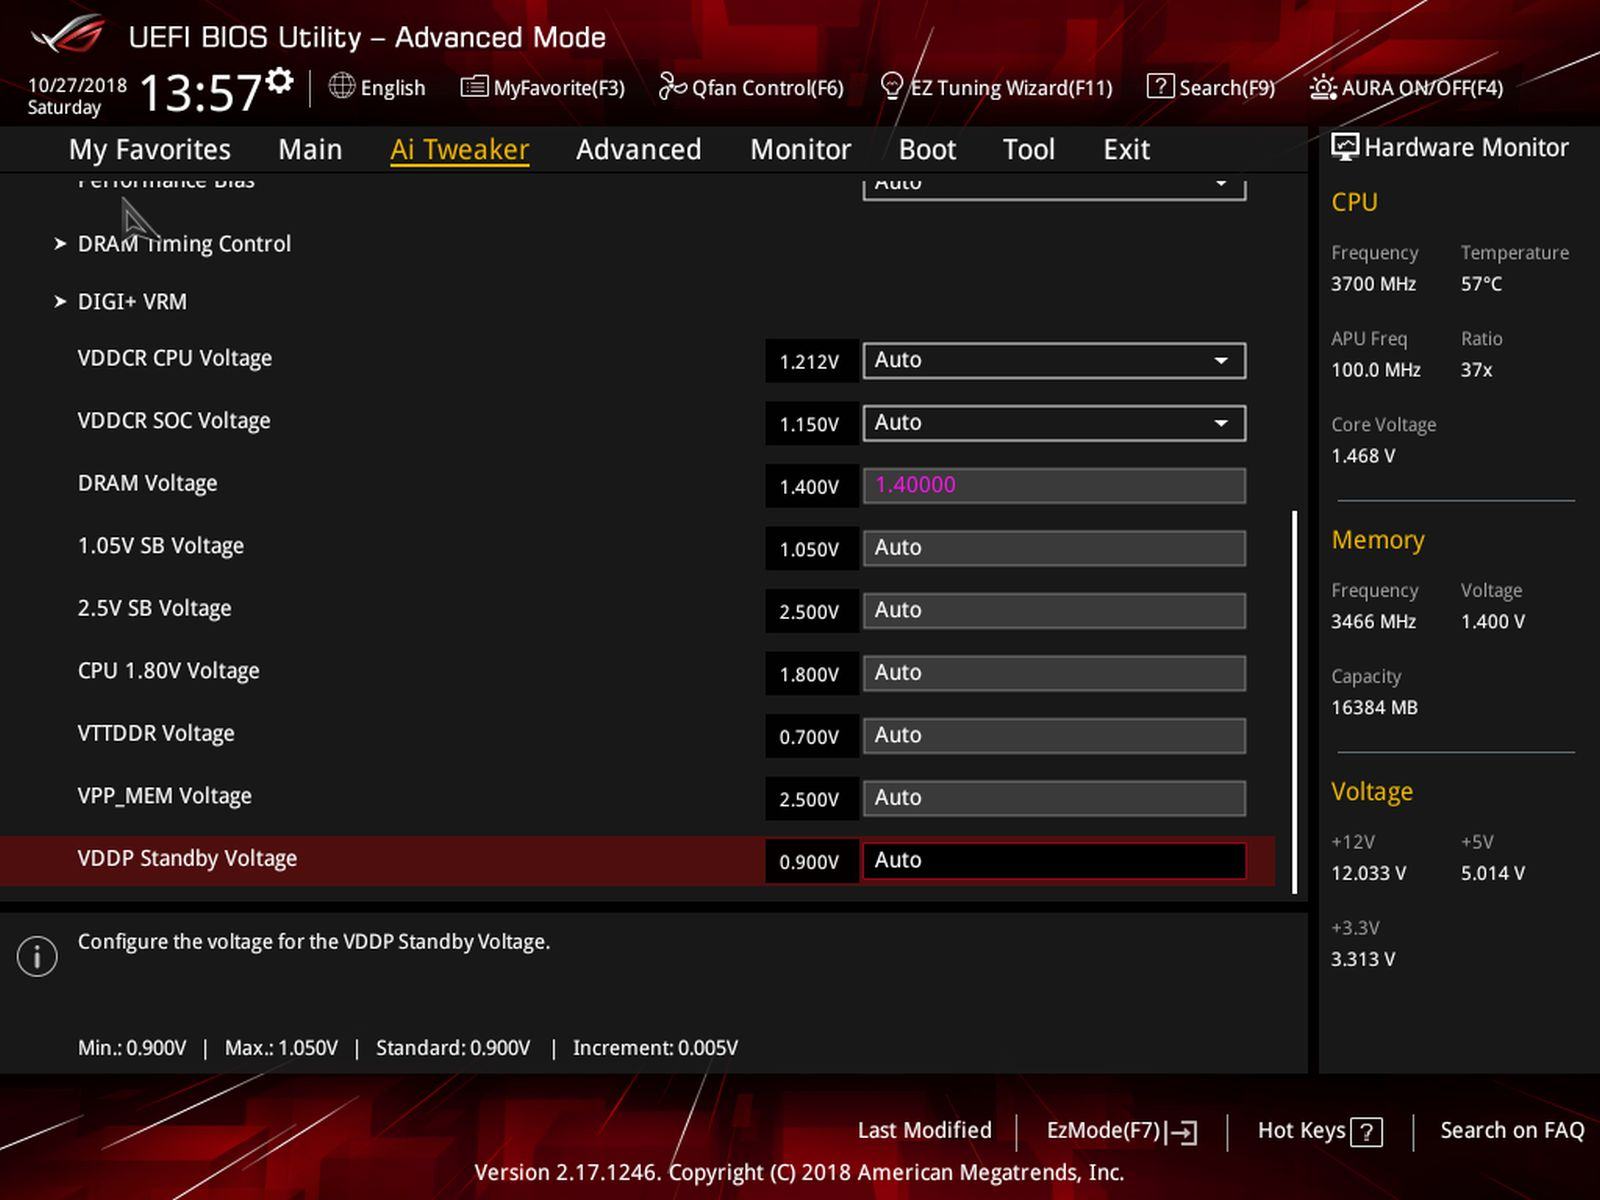Open MyFavorite(F3) shortcut
Viewport: 1600px width, 1200px height.
[x=542, y=88]
